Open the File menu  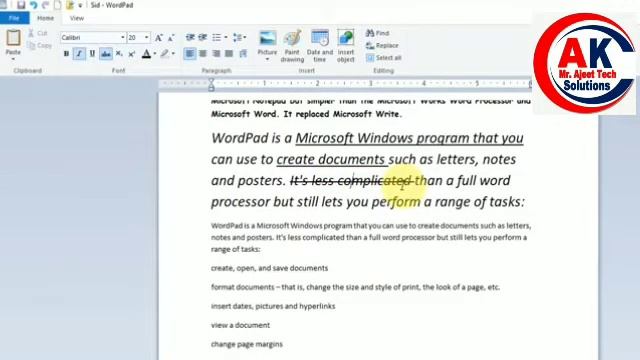point(14,18)
